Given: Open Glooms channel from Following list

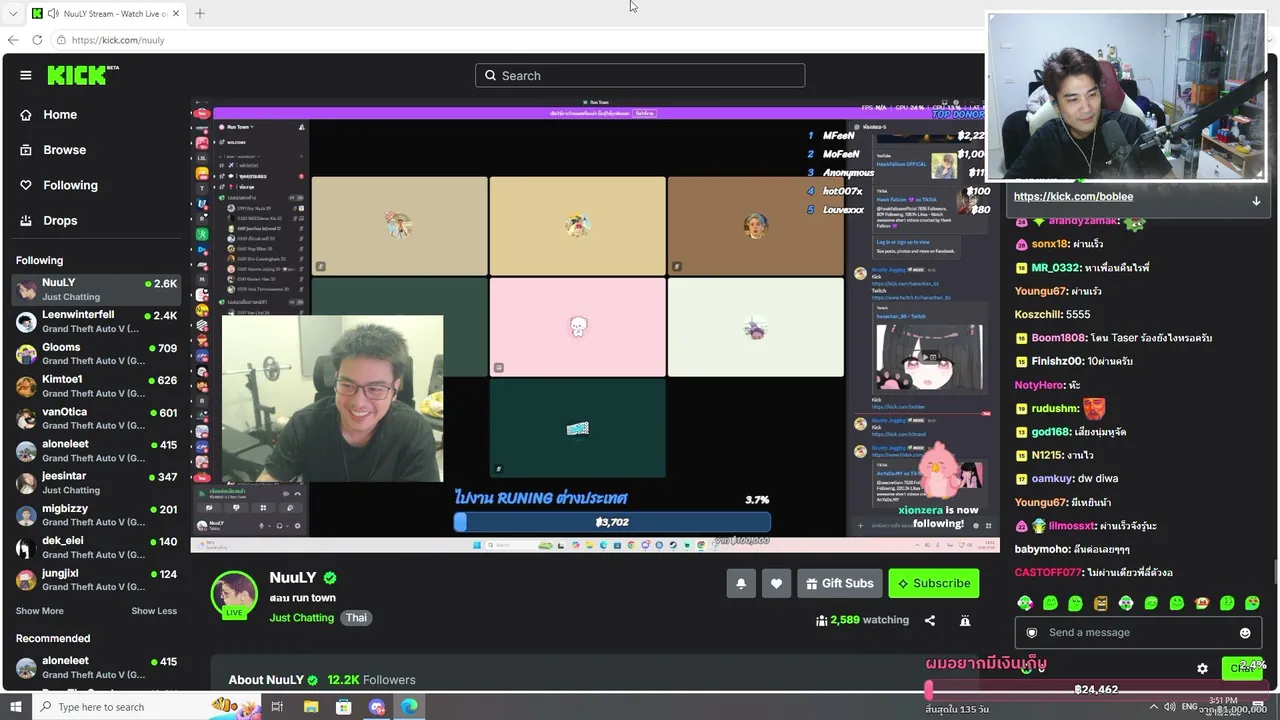Looking at the screenshot, I should click(x=96, y=354).
